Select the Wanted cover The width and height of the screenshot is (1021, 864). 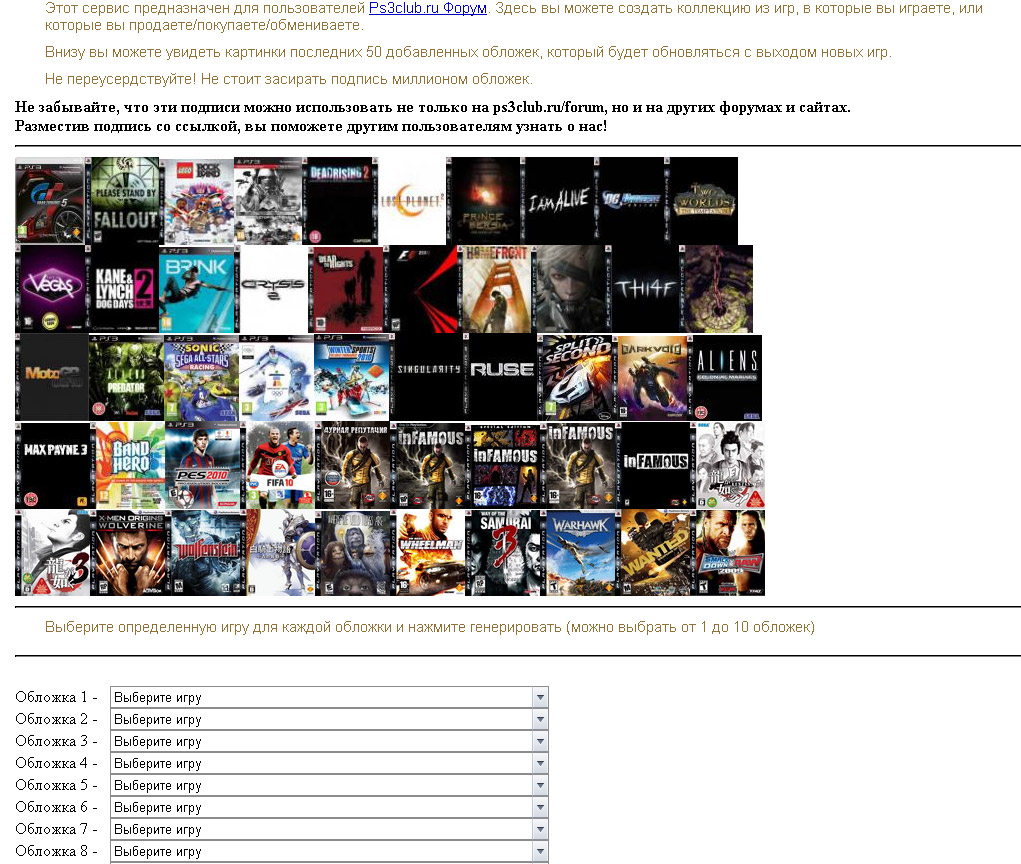(x=654, y=553)
